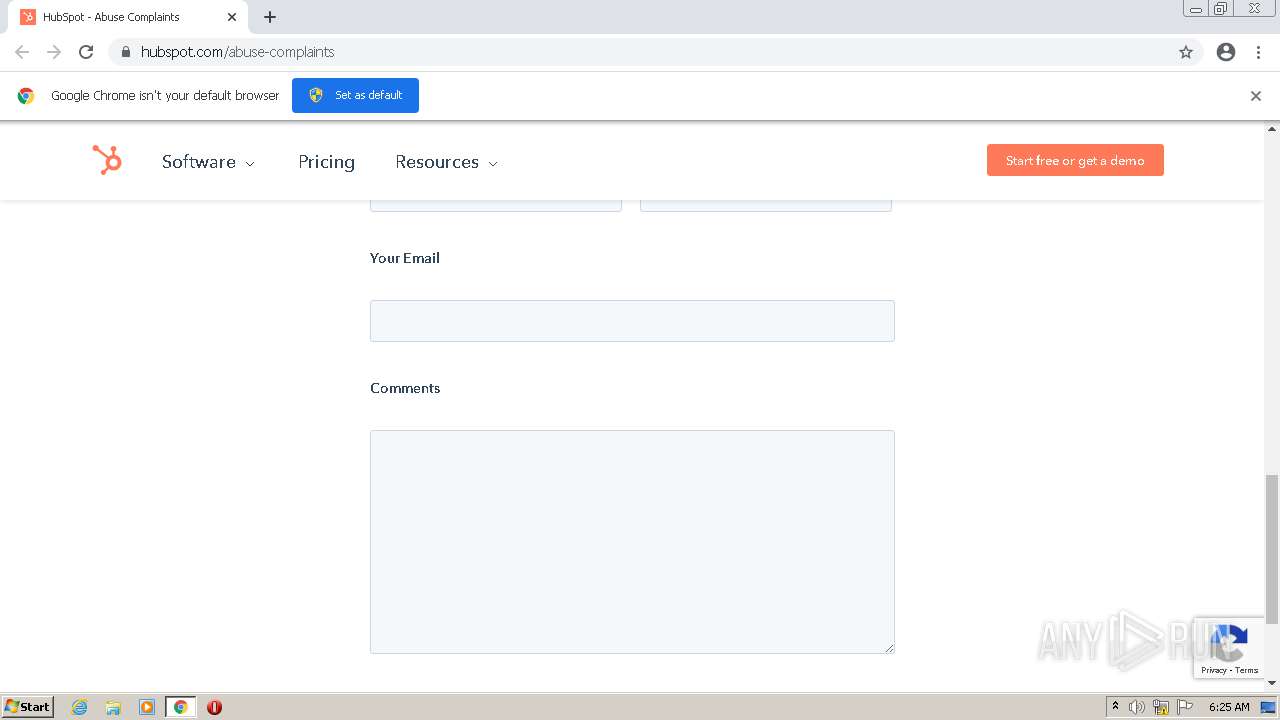The height and width of the screenshot is (720, 1280).
Task: Click the Action Center flag icon
Action: point(1185,707)
